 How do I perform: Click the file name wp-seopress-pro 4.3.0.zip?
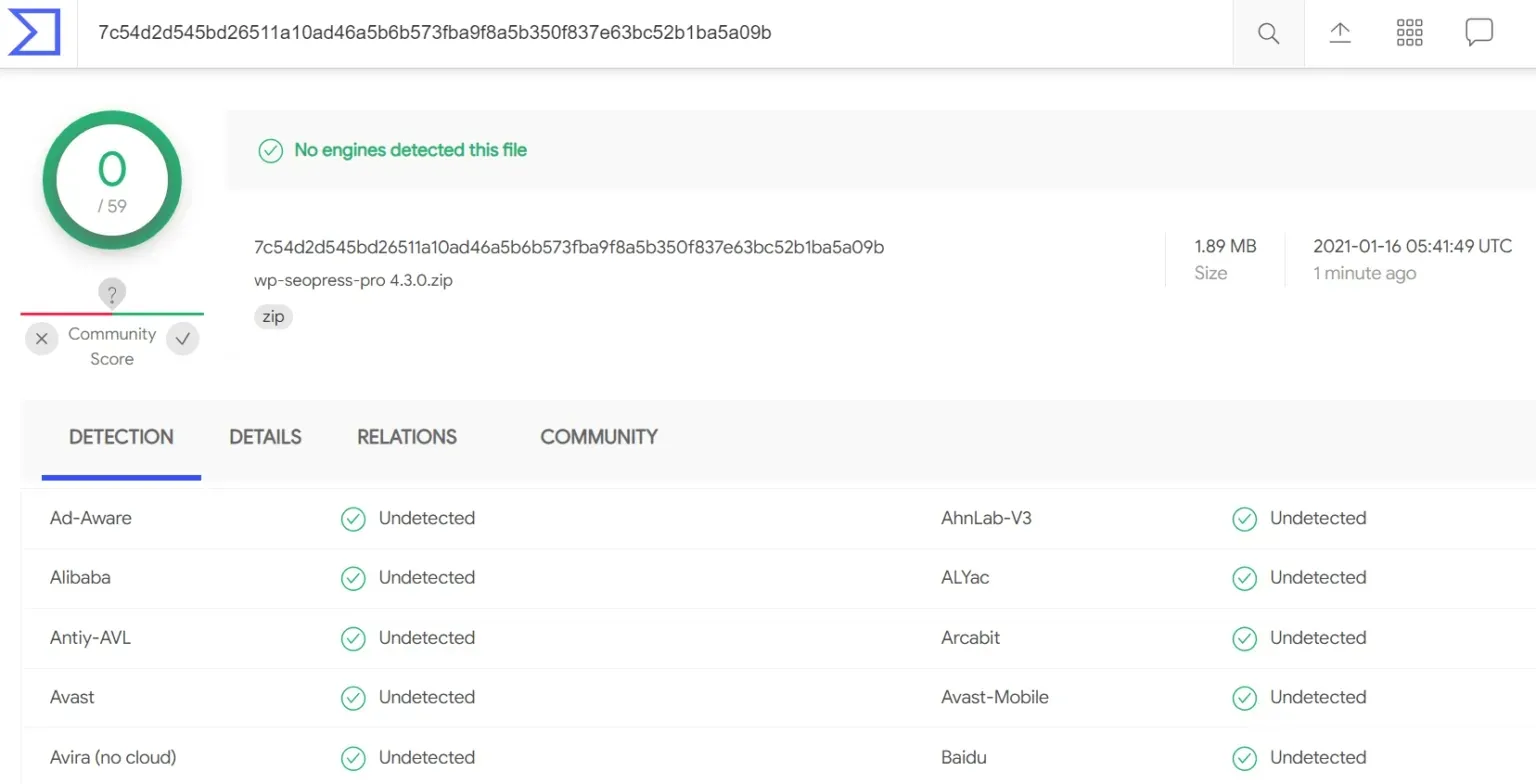[x=354, y=281]
